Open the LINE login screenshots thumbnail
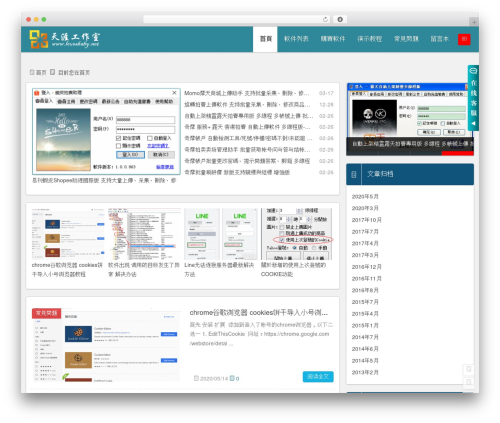The width and height of the screenshot is (500, 423). (x=220, y=234)
